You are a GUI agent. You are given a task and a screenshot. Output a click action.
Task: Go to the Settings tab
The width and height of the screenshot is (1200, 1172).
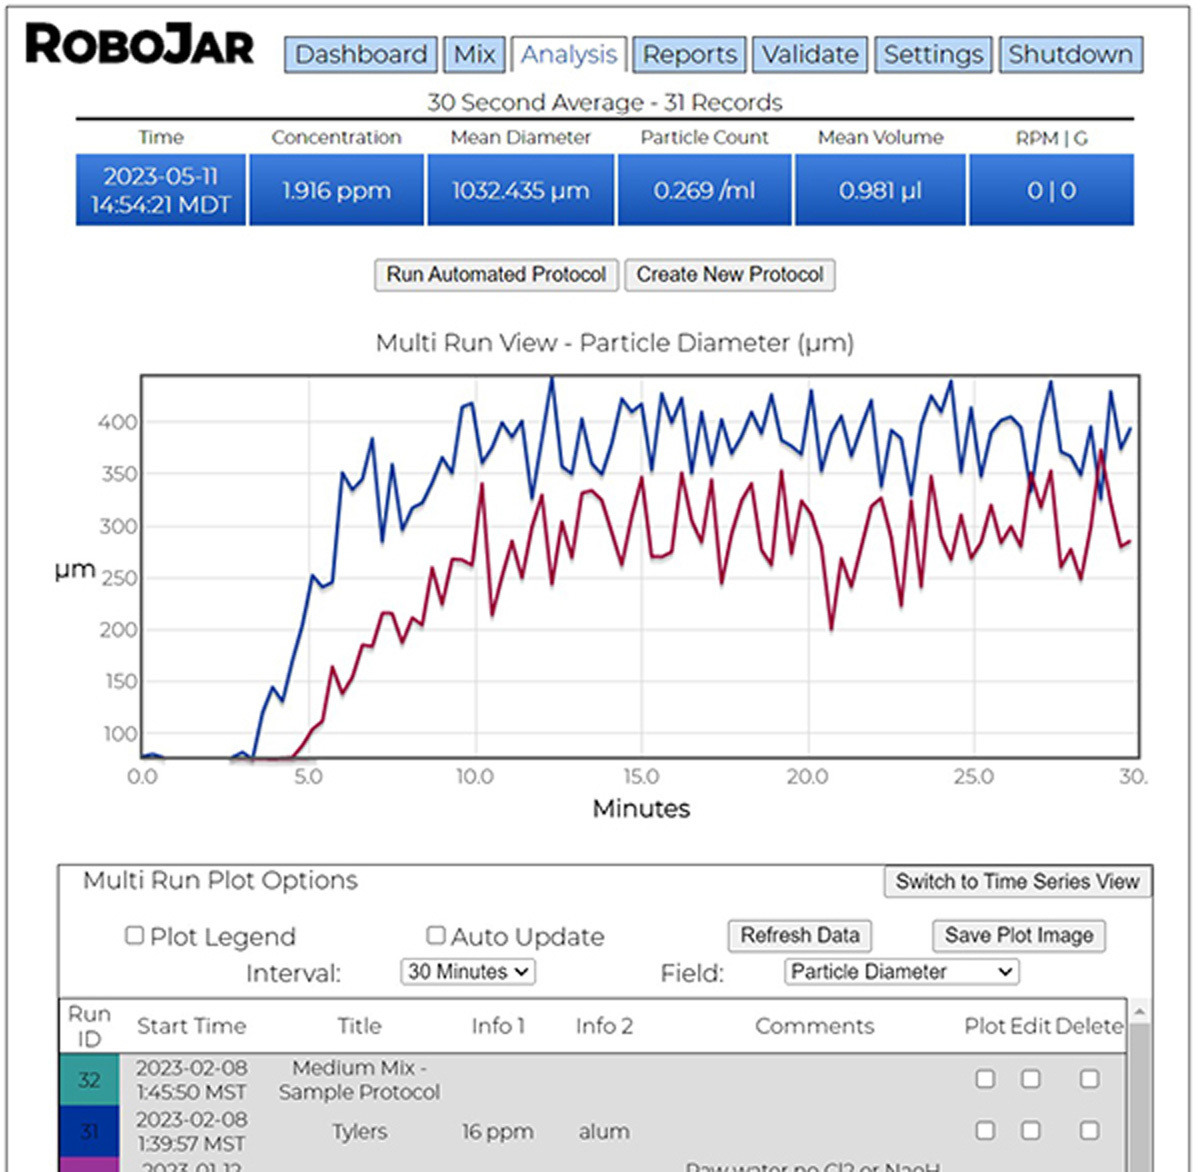click(932, 55)
